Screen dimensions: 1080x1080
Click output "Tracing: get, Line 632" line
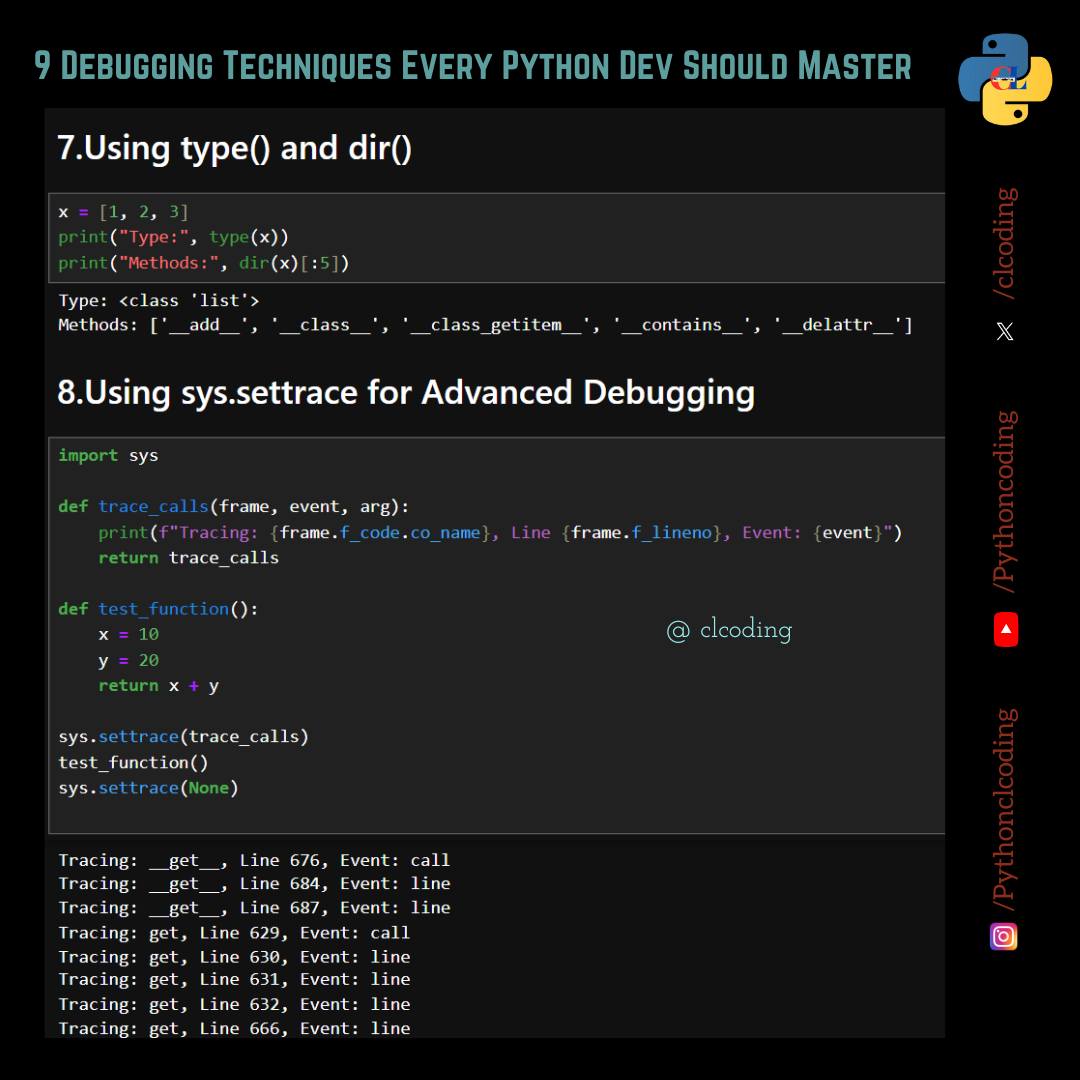(x=234, y=1004)
